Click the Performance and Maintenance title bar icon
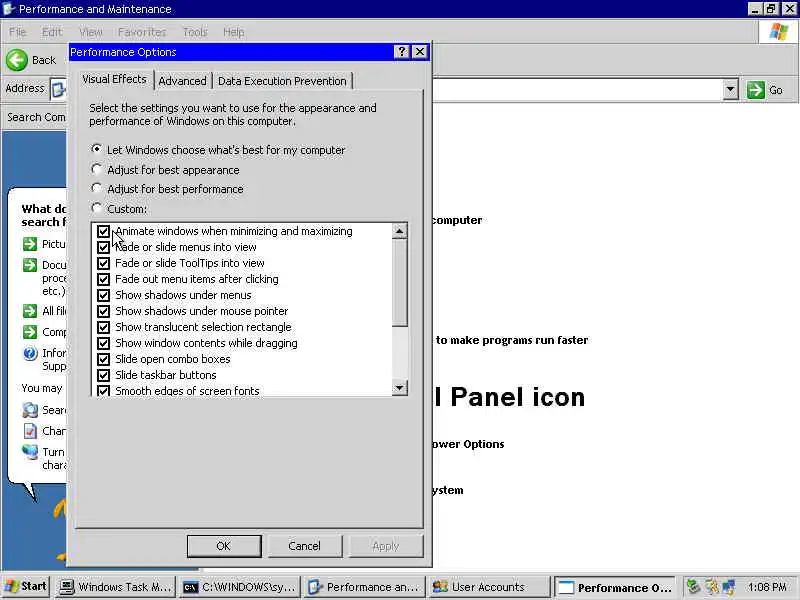Viewport: 800px width, 600px height. coord(9,9)
